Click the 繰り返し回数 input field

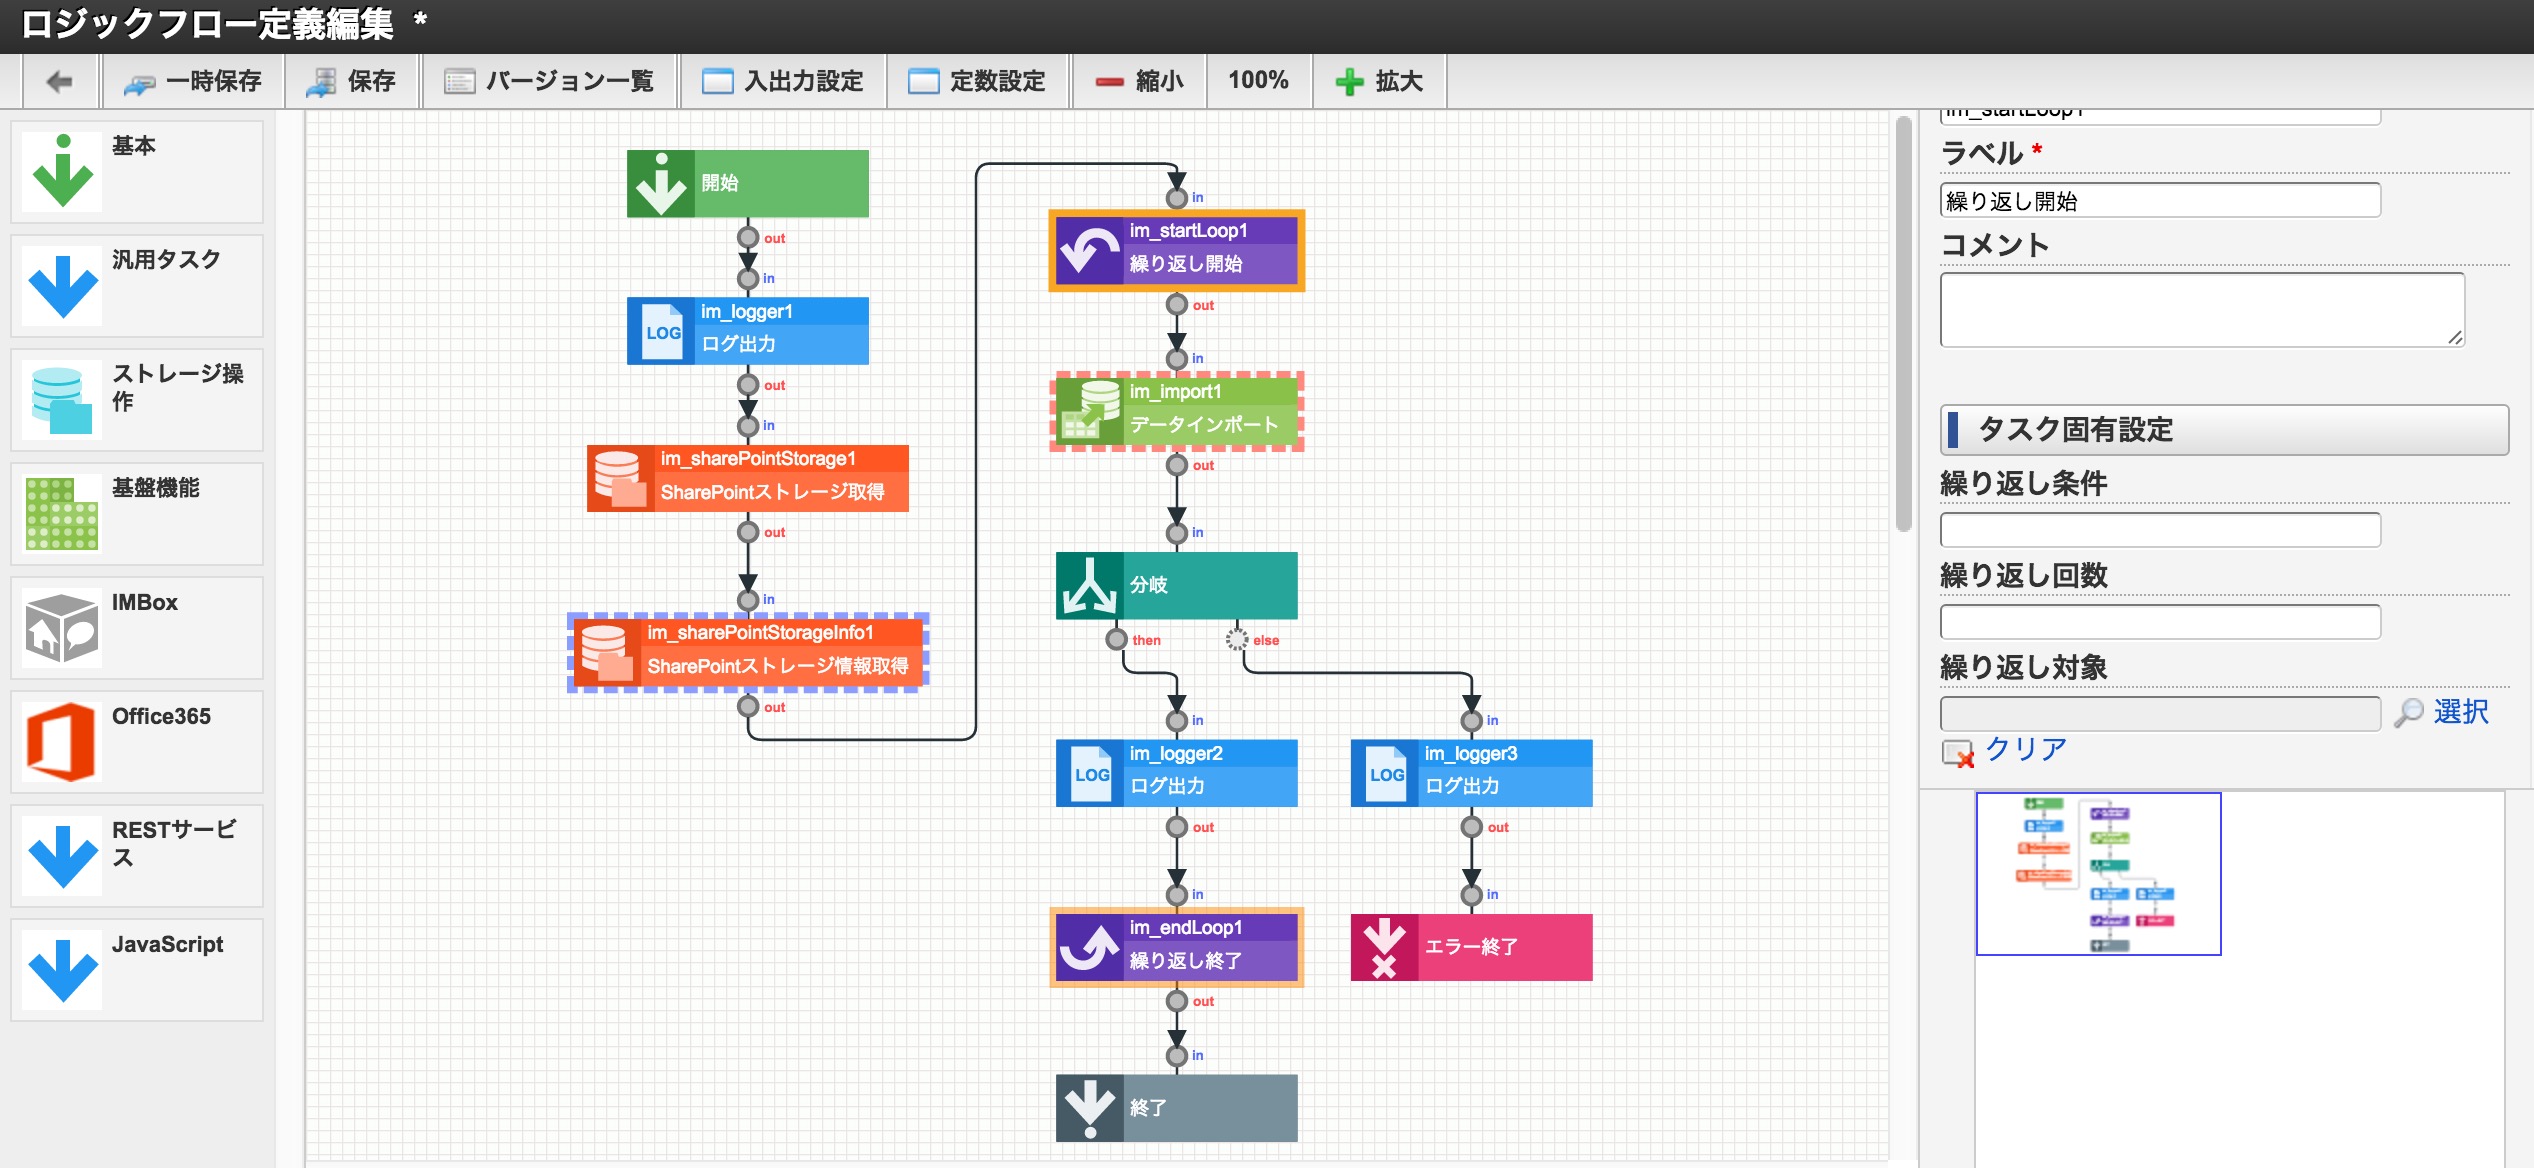pyautogui.click(x=2159, y=622)
